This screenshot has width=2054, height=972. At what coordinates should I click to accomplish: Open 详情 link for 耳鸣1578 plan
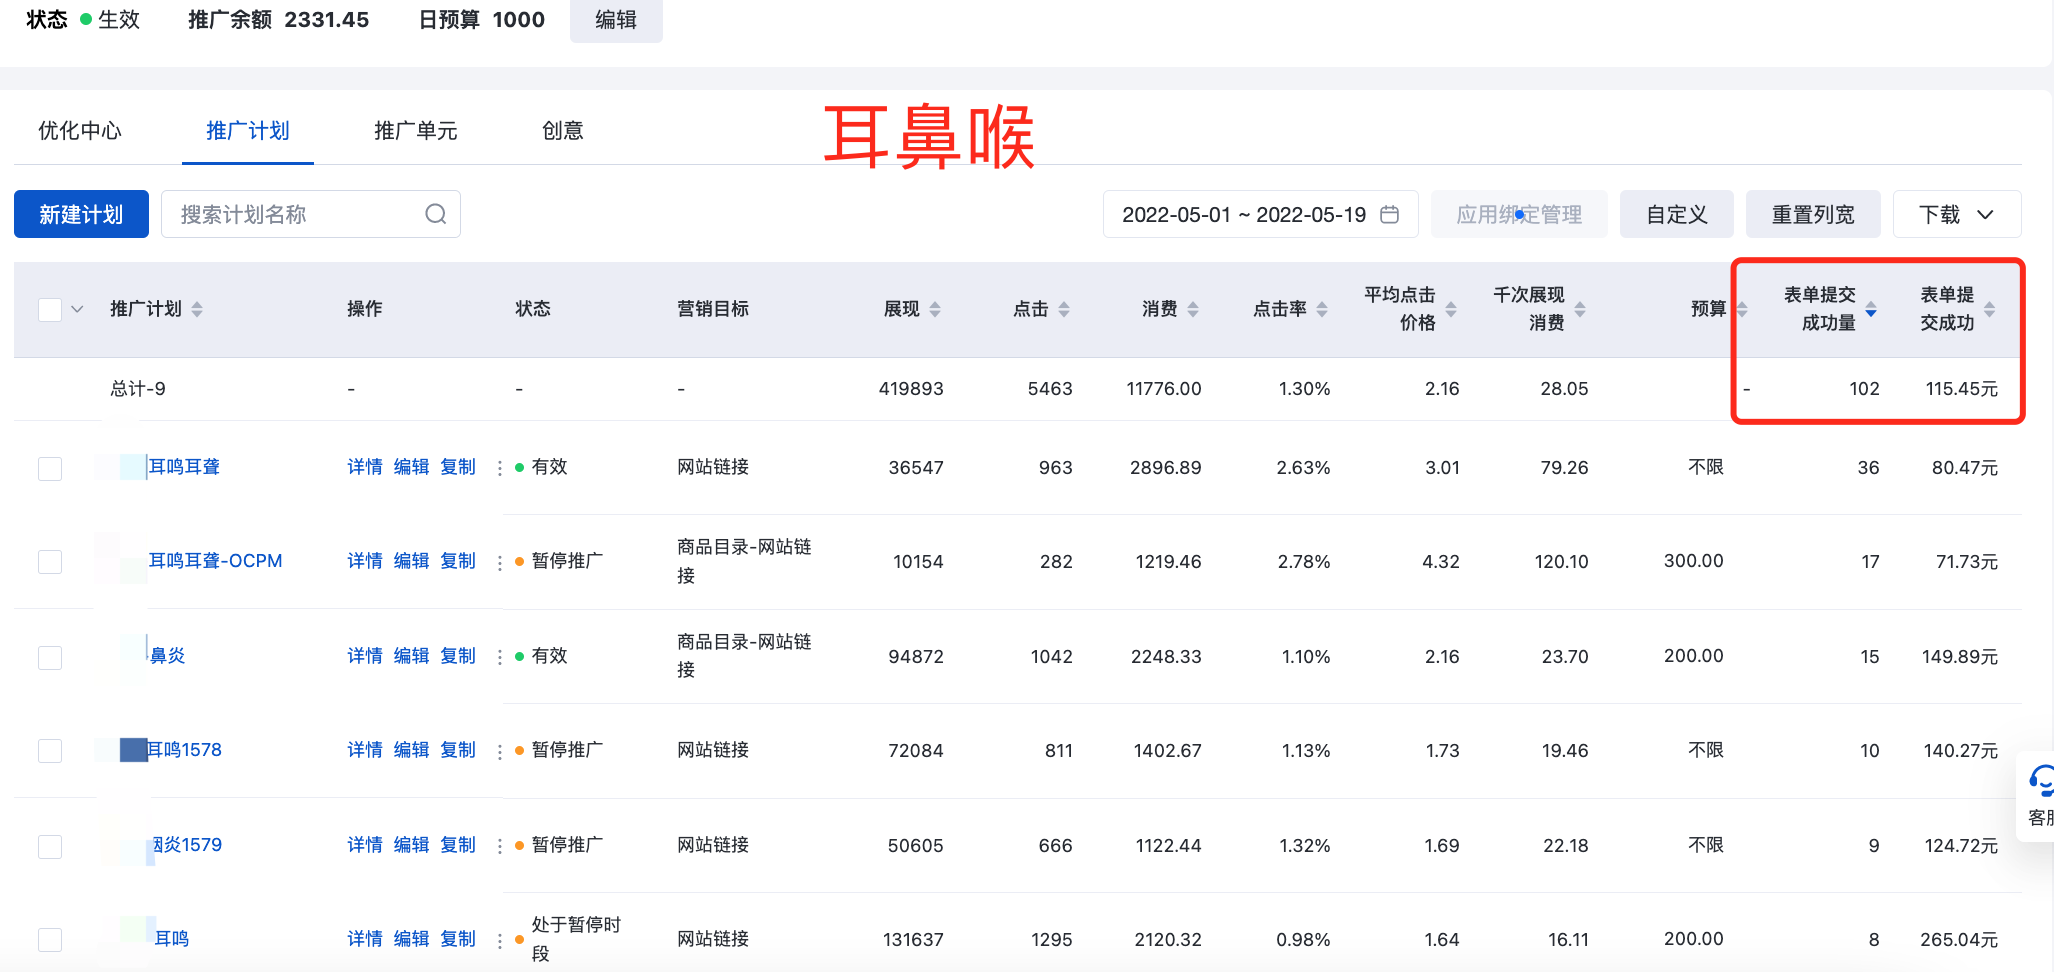(364, 750)
